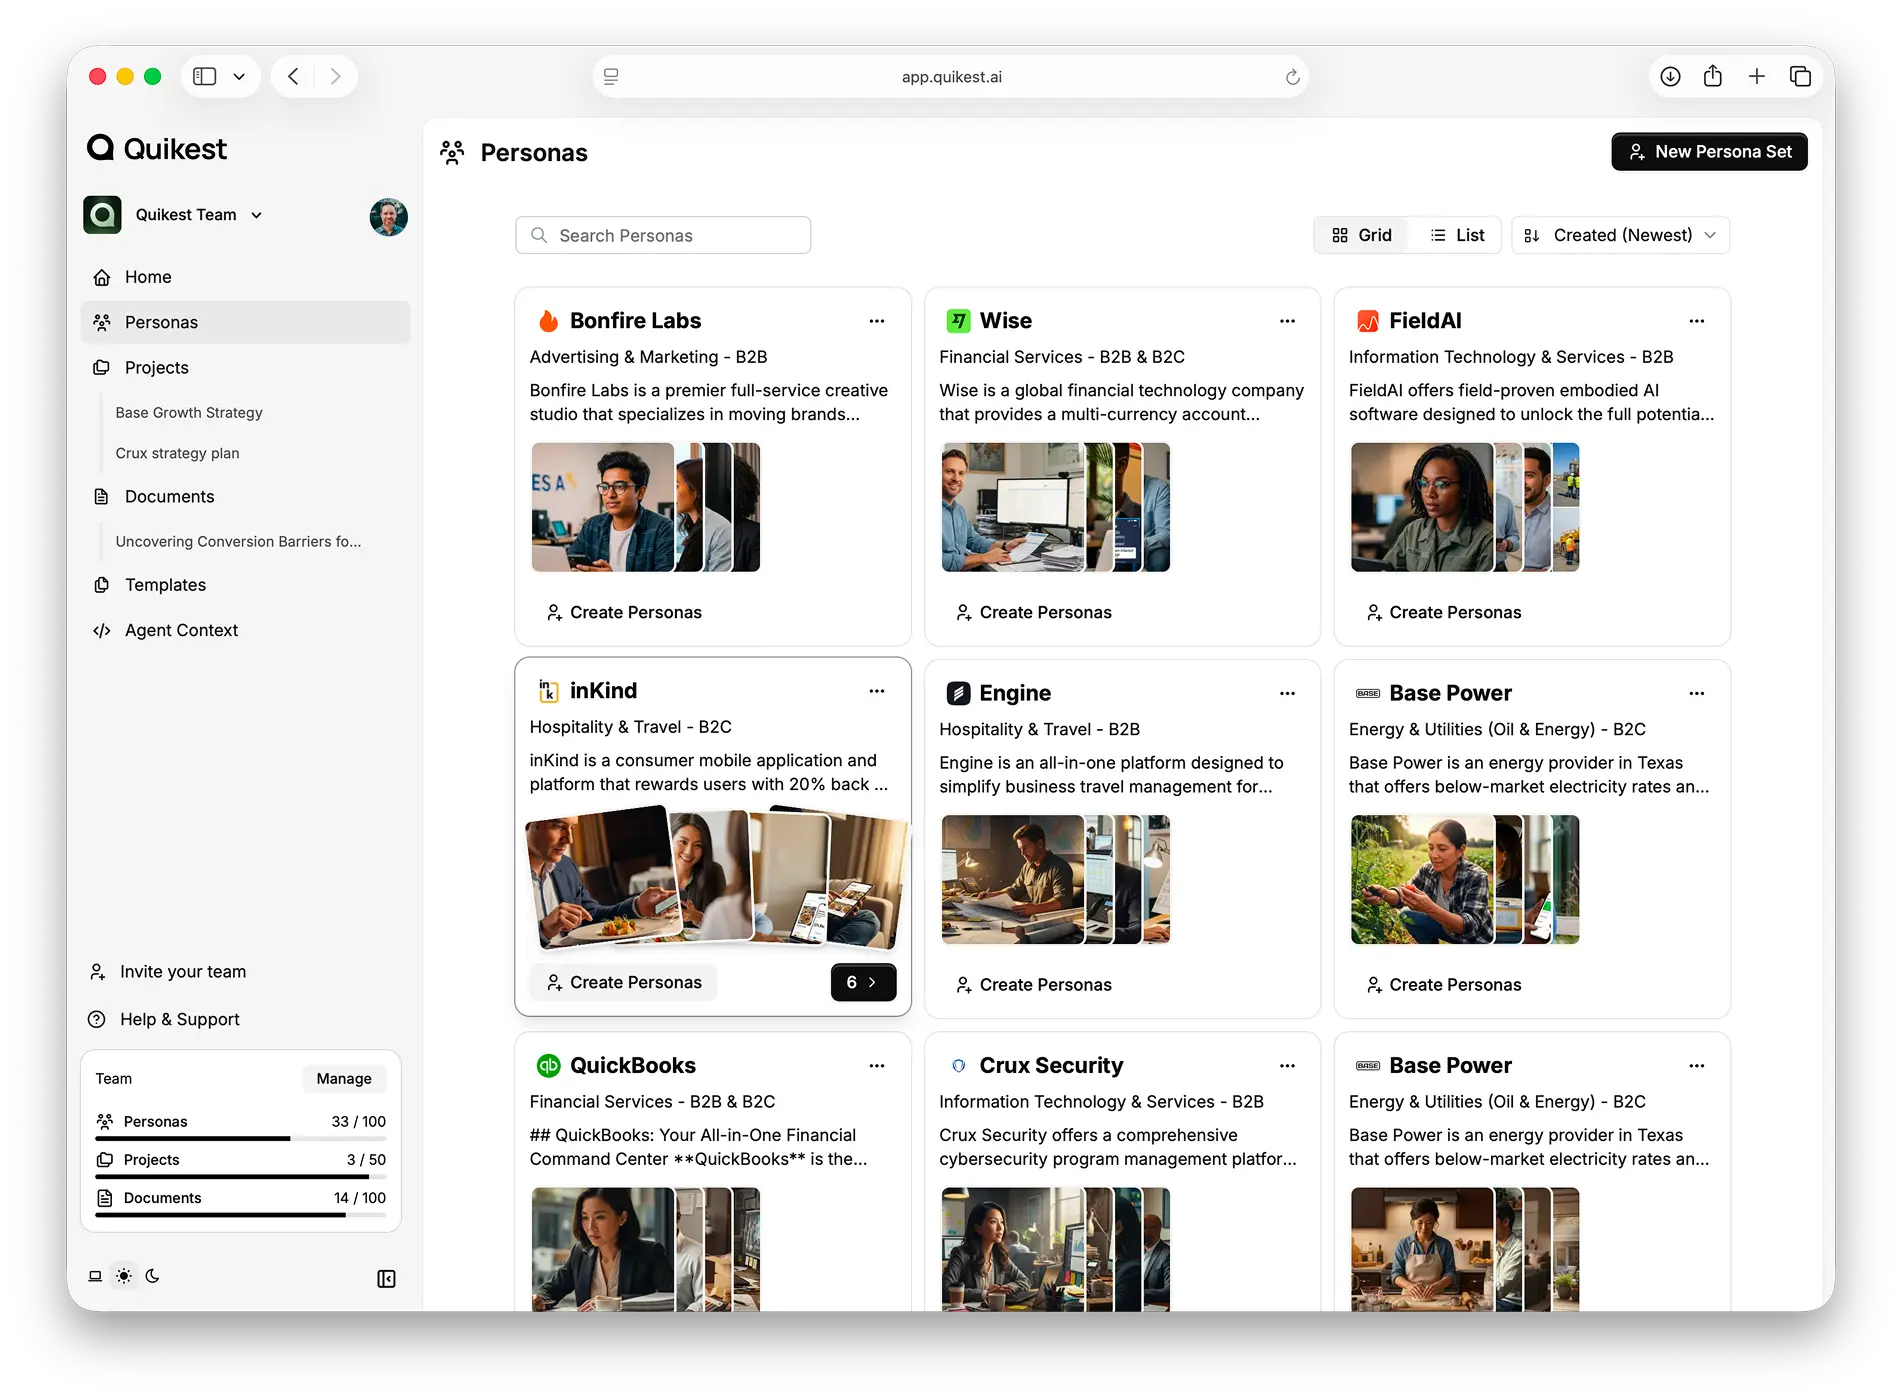
Task: Click Create Personas on Wise card
Action: [1033, 612]
